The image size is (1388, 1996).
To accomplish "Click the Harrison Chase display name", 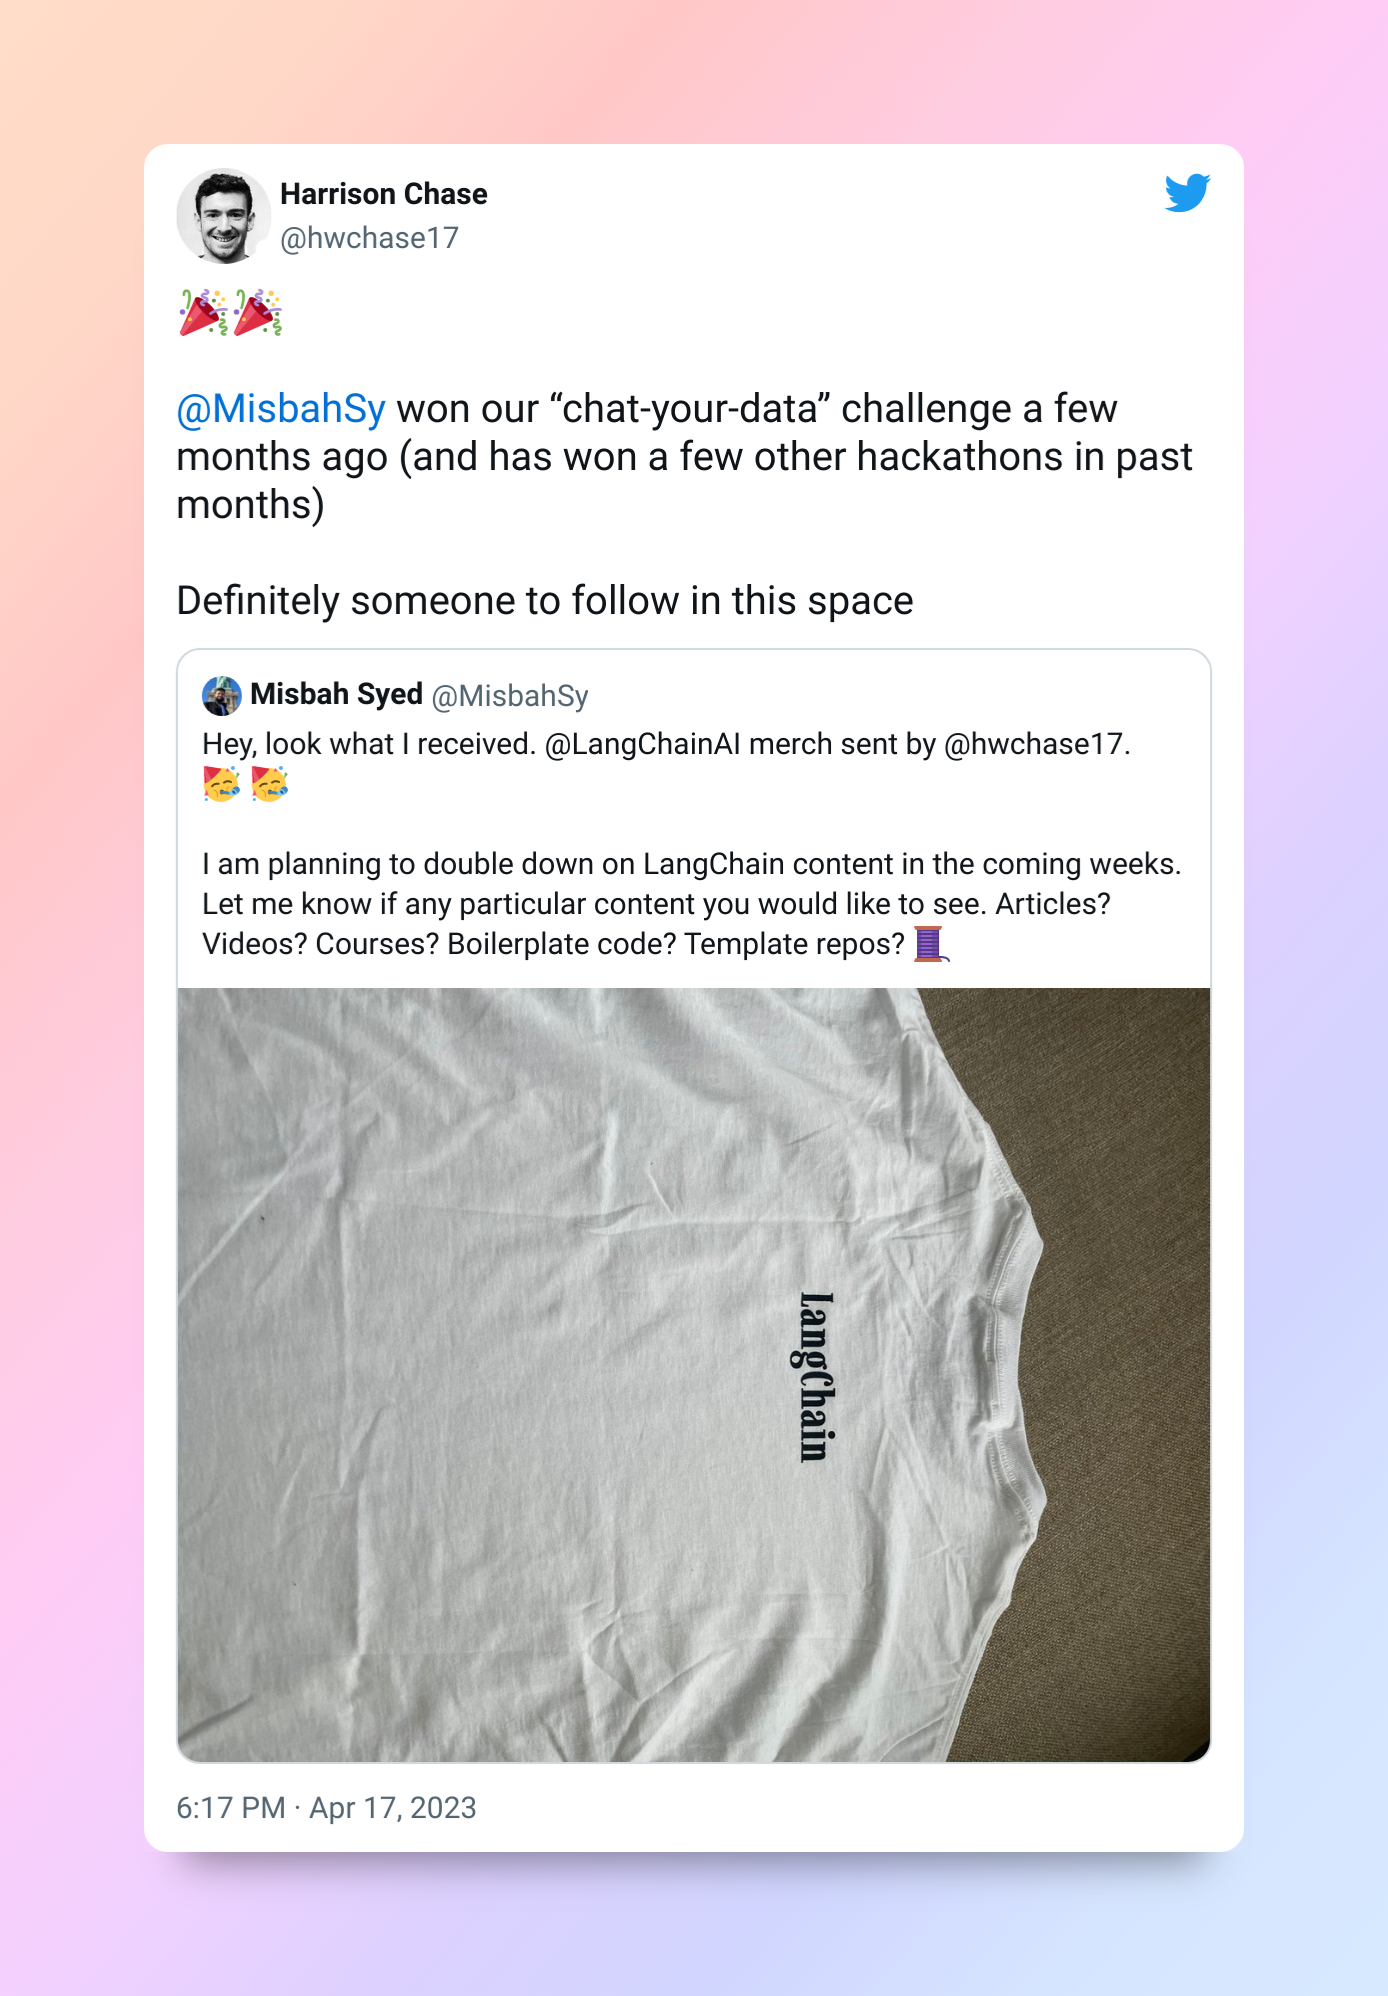I will coord(384,194).
